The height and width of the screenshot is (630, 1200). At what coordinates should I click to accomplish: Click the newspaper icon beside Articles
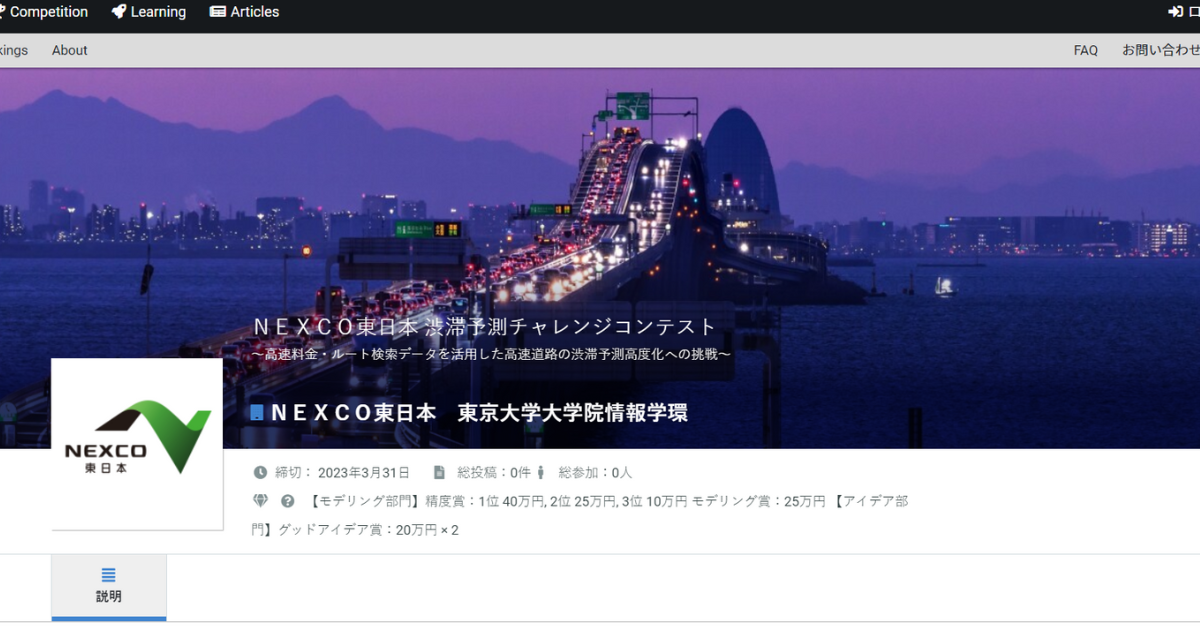(218, 12)
